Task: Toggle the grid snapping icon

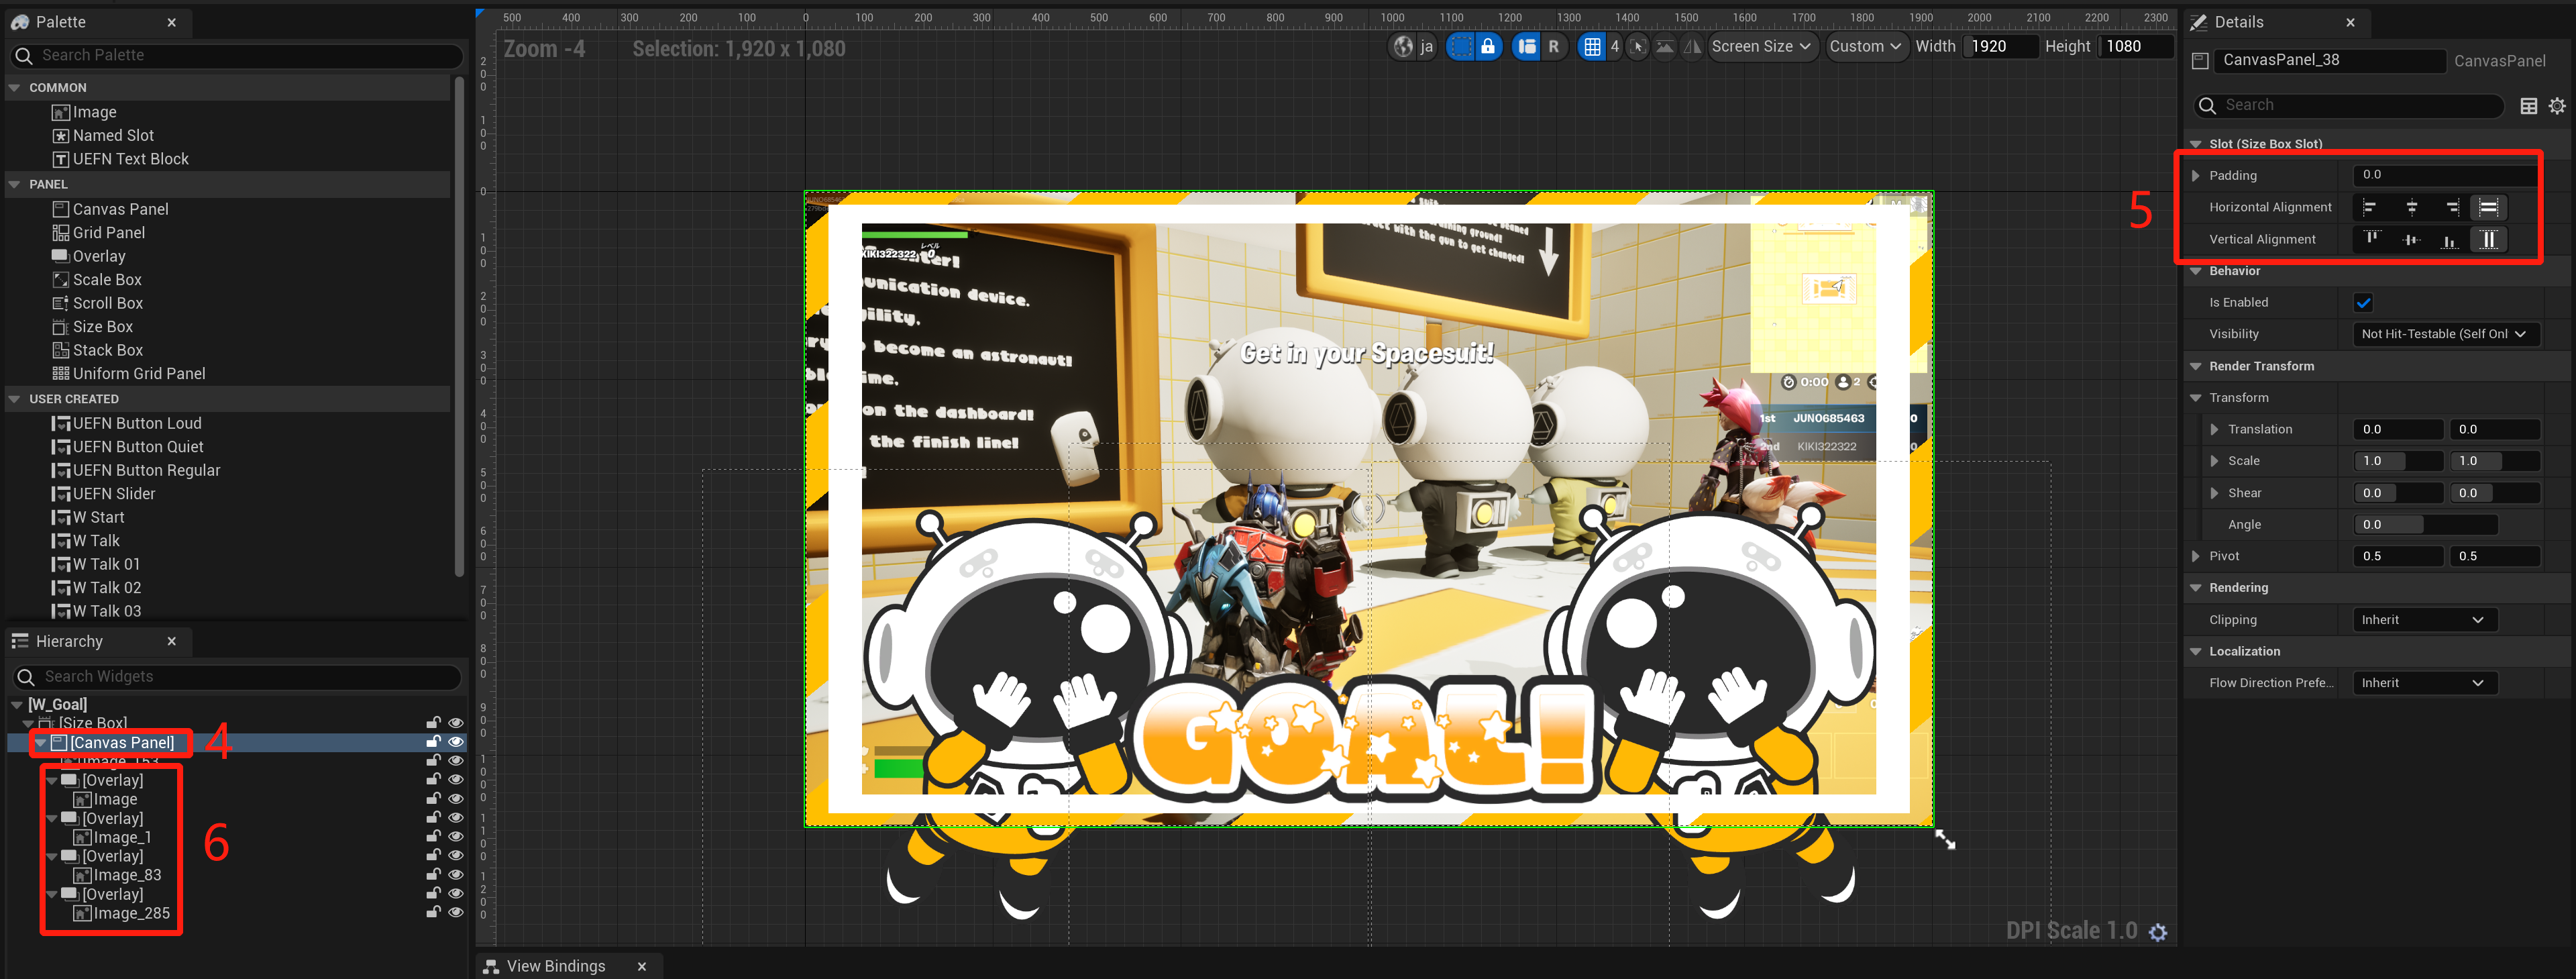Action: coord(1592,46)
